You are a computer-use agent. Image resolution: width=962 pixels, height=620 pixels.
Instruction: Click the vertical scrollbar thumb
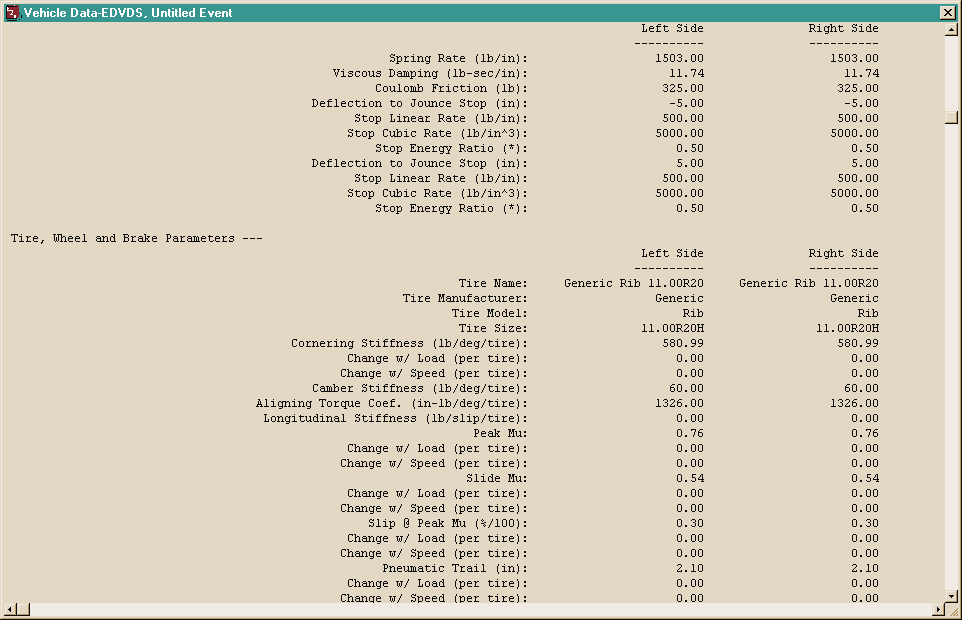[951, 117]
